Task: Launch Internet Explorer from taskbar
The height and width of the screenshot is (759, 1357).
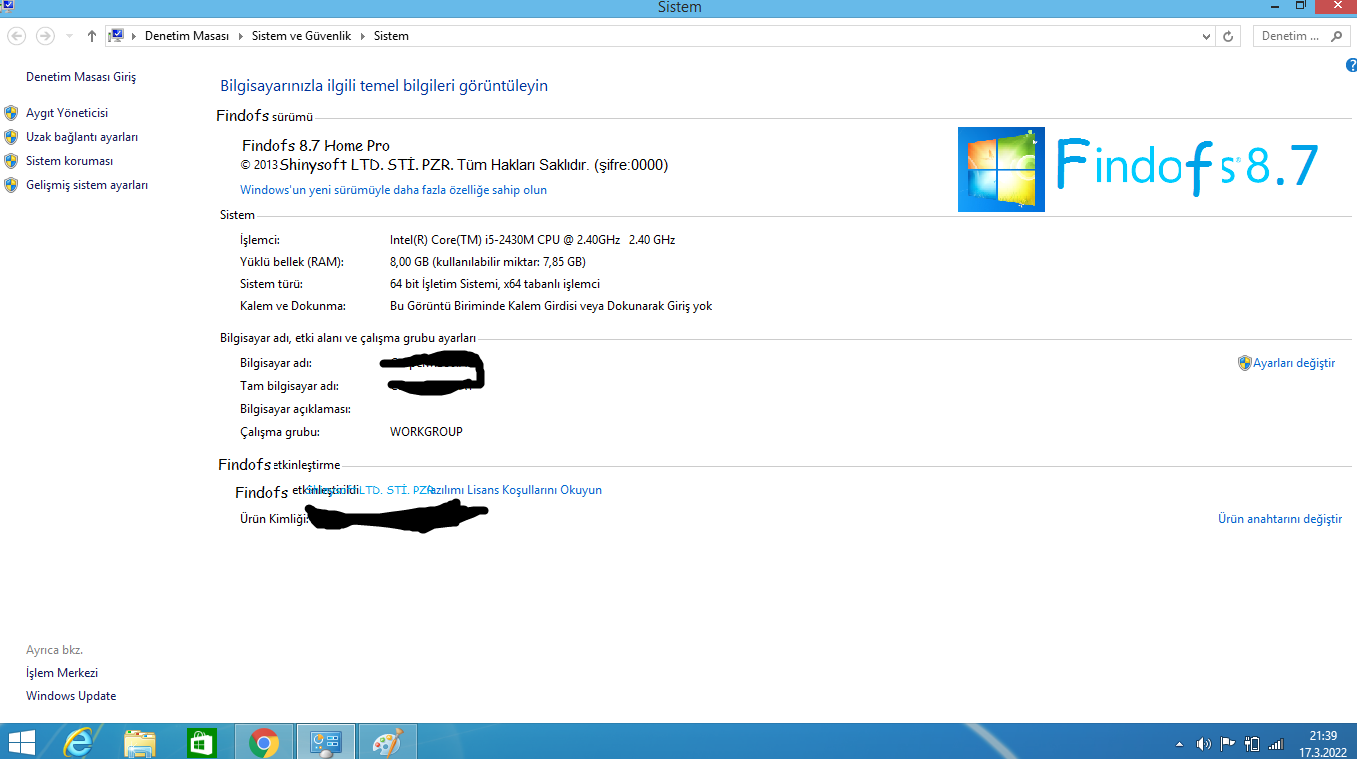Action: 78,742
